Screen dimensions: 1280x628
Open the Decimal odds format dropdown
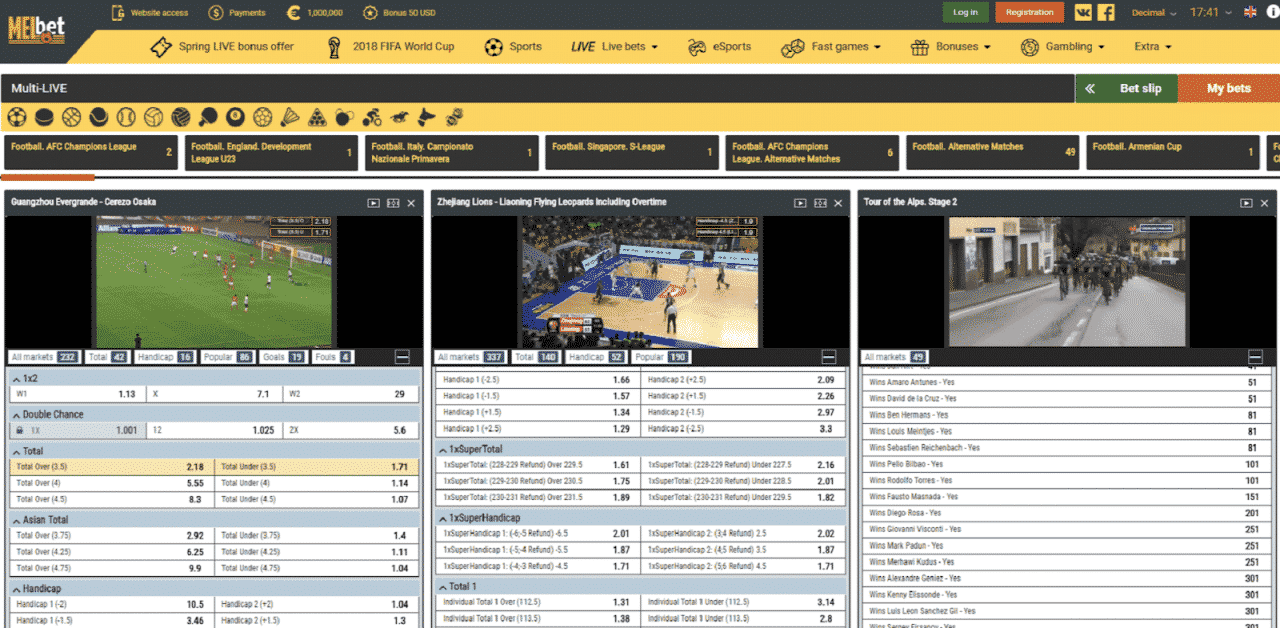click(x=1153, y=13)
